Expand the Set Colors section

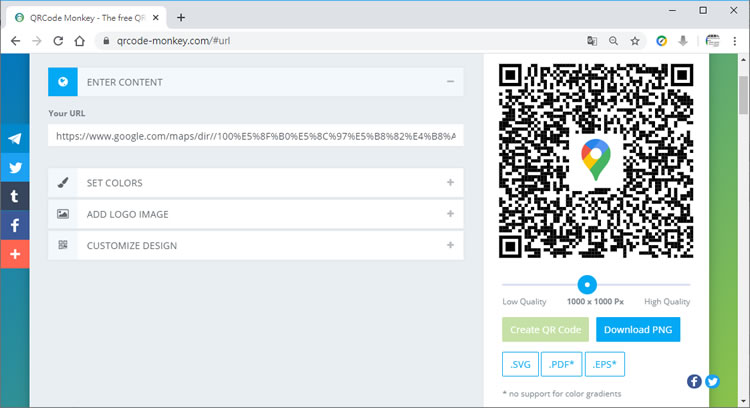point(450,182)
